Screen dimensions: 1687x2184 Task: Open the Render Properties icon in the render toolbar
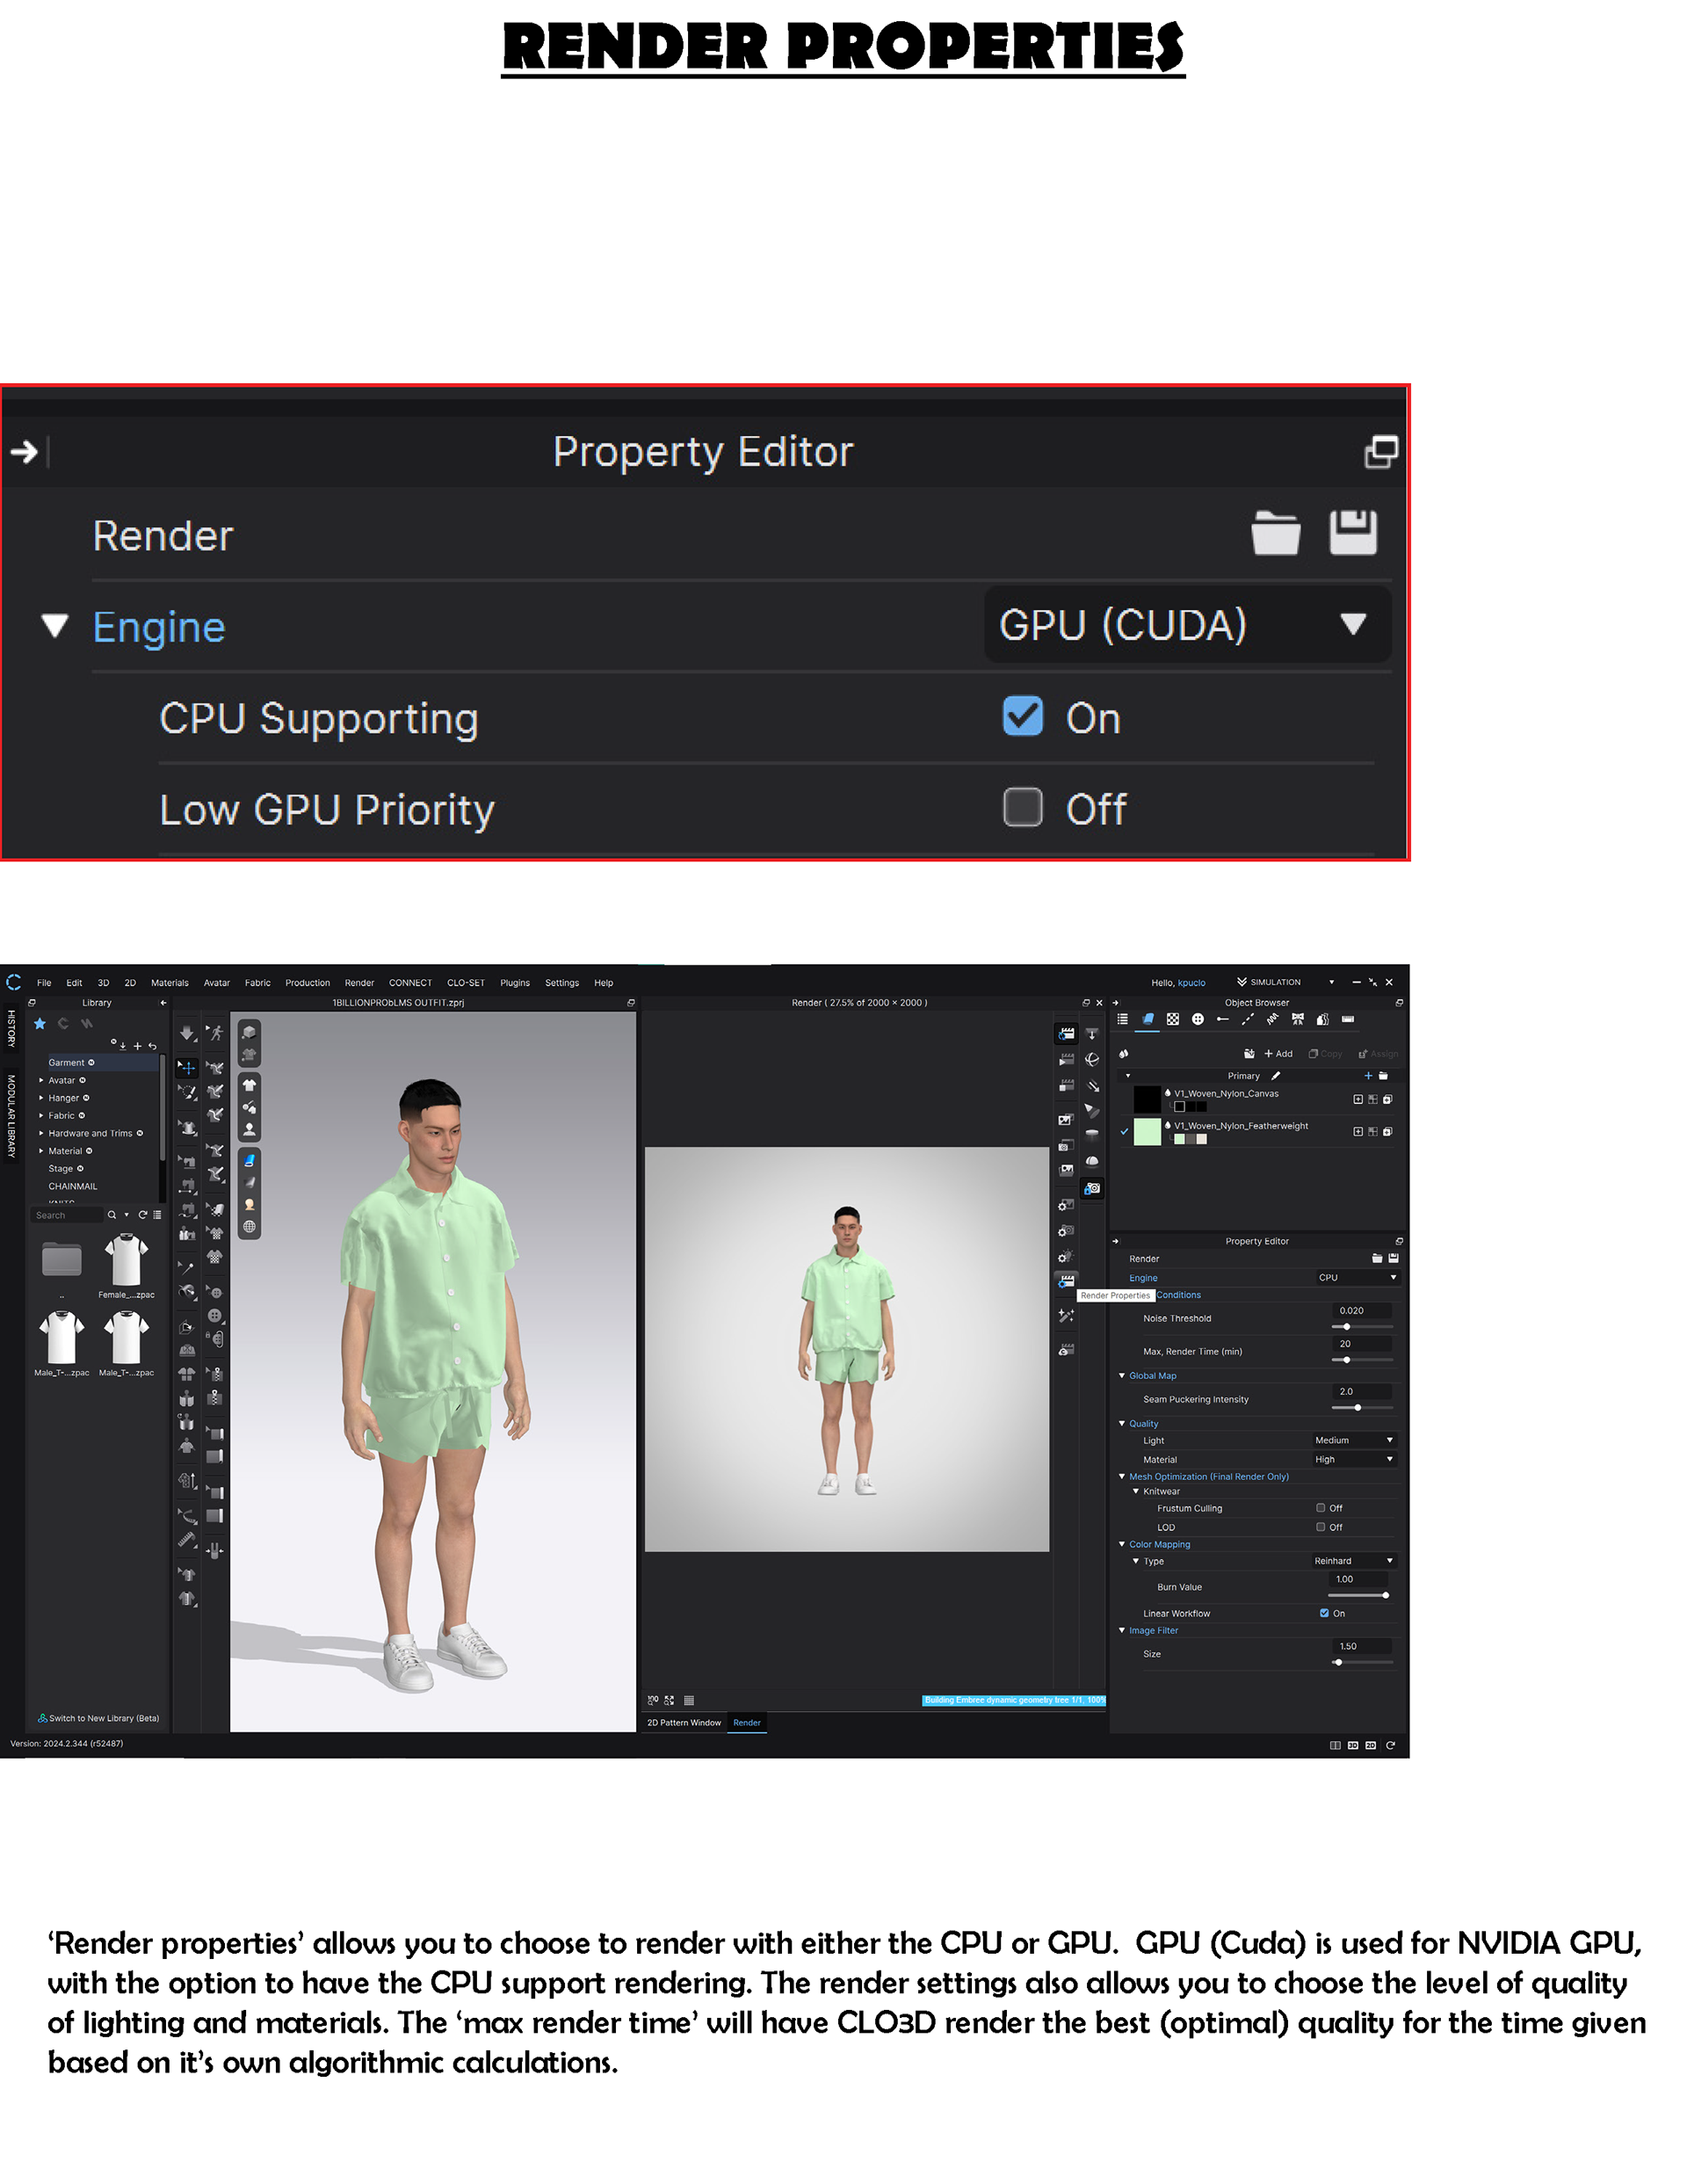pos(1066,1281)
